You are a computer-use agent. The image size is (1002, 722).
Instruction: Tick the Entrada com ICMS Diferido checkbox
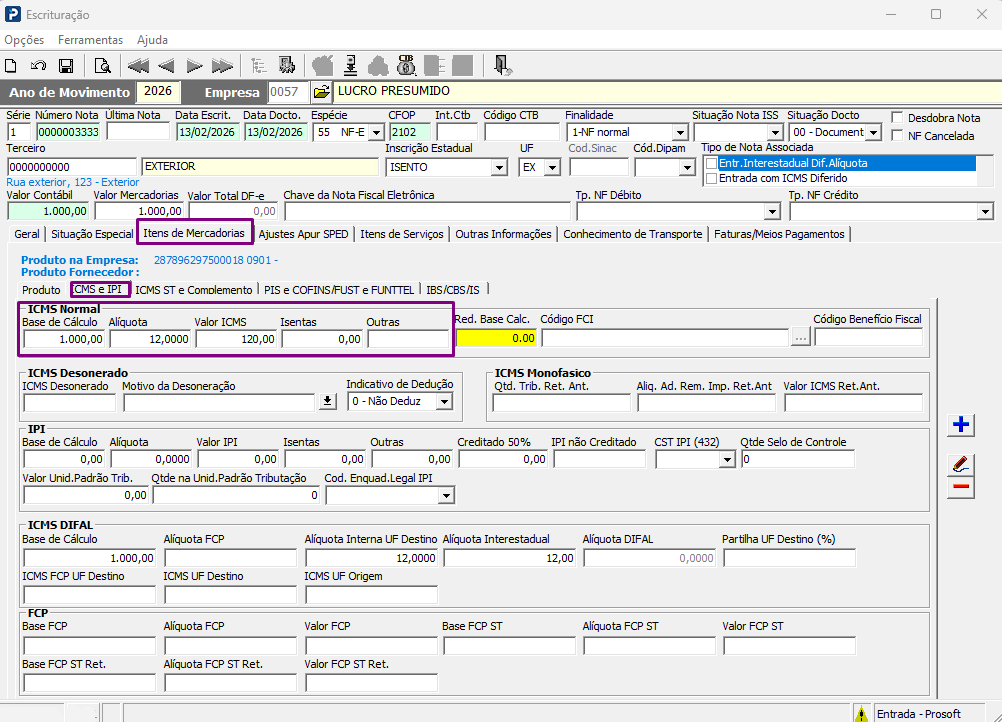(x=711, y=178)
